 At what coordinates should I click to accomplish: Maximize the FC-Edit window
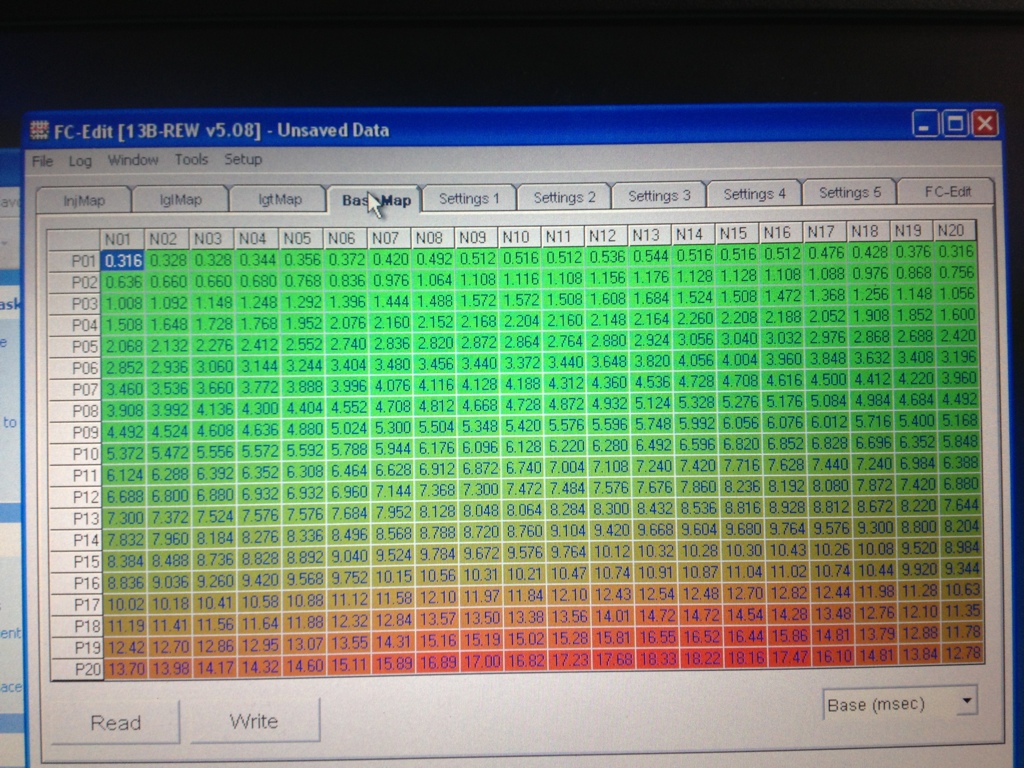pos(955,123)
